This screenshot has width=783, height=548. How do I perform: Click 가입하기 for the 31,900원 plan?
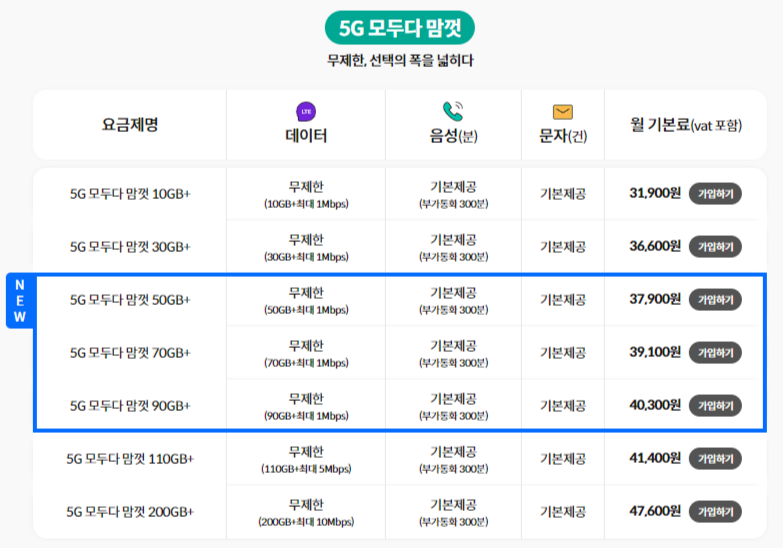[x=715, y=194]
